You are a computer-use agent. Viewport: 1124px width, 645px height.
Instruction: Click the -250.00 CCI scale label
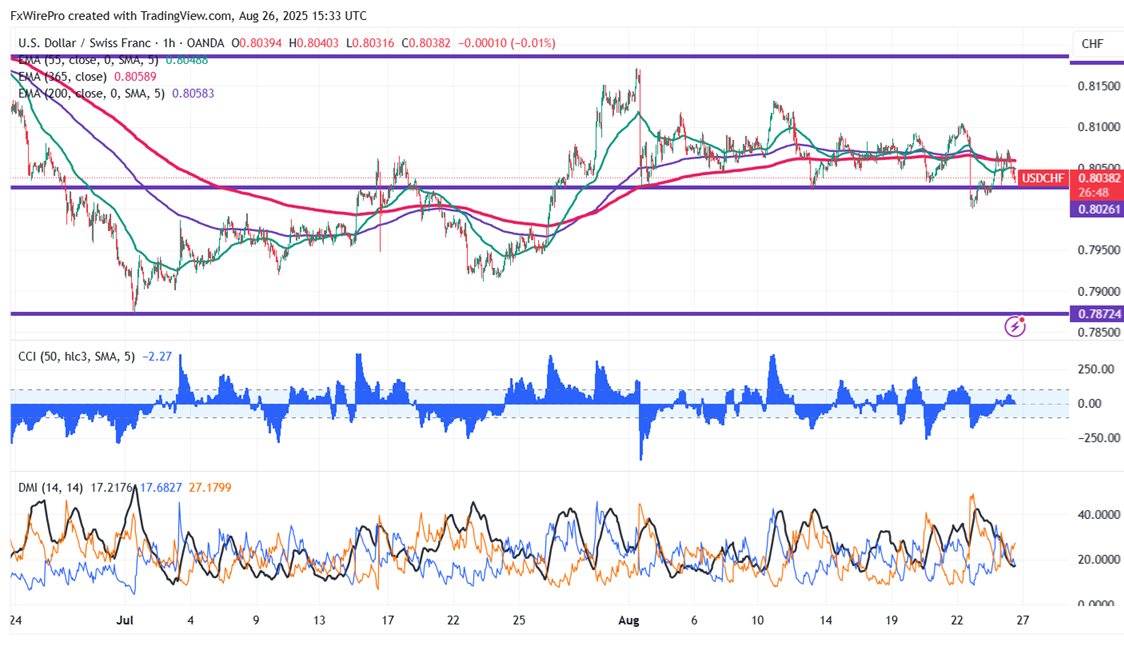coord(1097,438)
